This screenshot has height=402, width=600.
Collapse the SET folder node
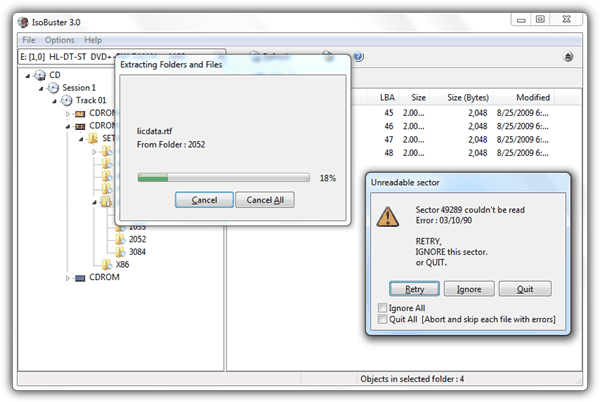click(x=81, y=139)
